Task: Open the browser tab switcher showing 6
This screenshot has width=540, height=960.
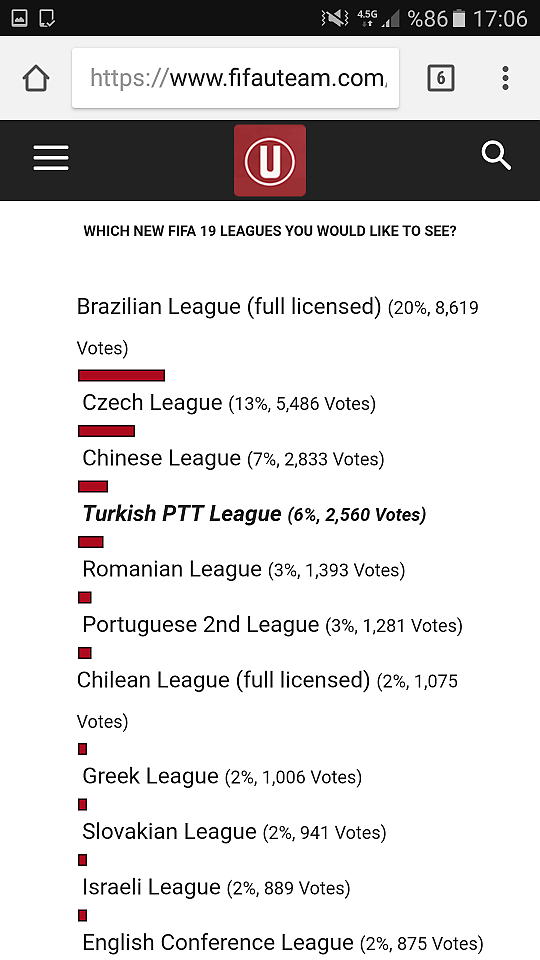Action: coord(440,78)
